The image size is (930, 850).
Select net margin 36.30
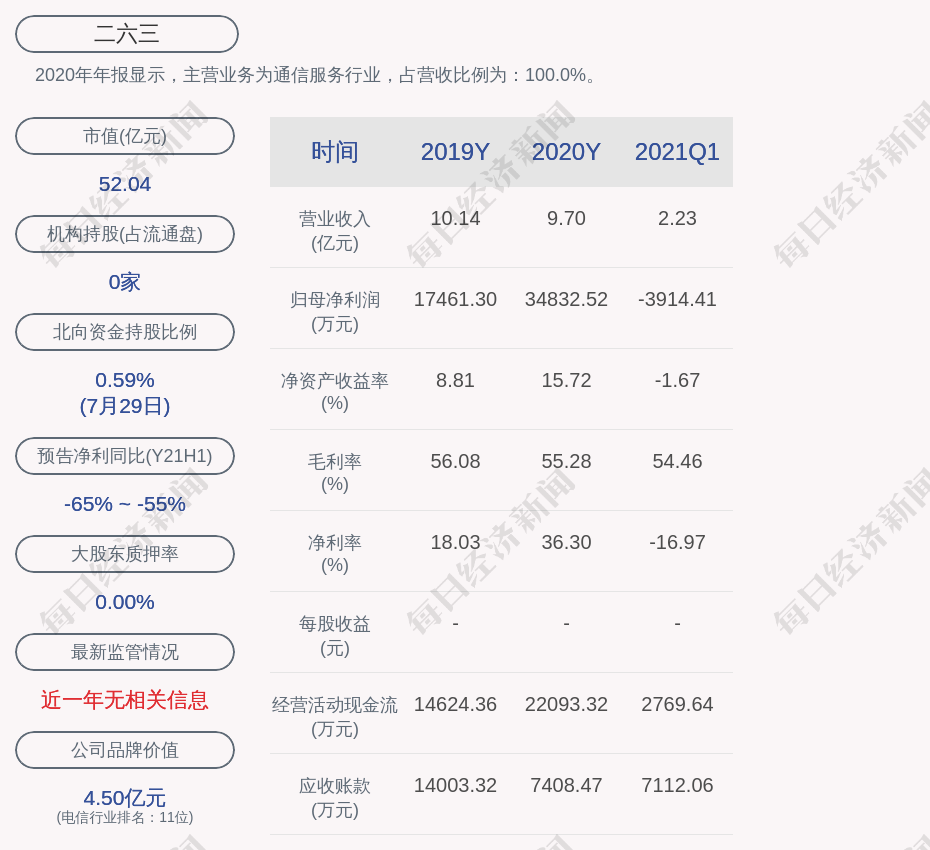(566, 542)
